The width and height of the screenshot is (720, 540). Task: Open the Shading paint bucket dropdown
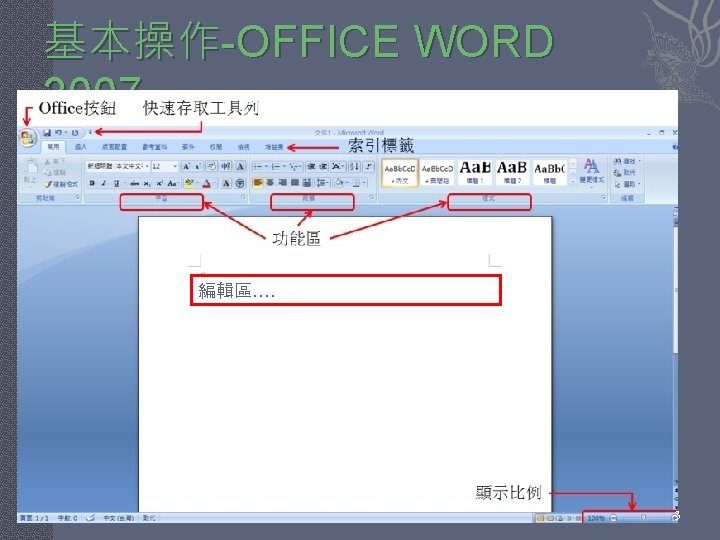point(340,183)
